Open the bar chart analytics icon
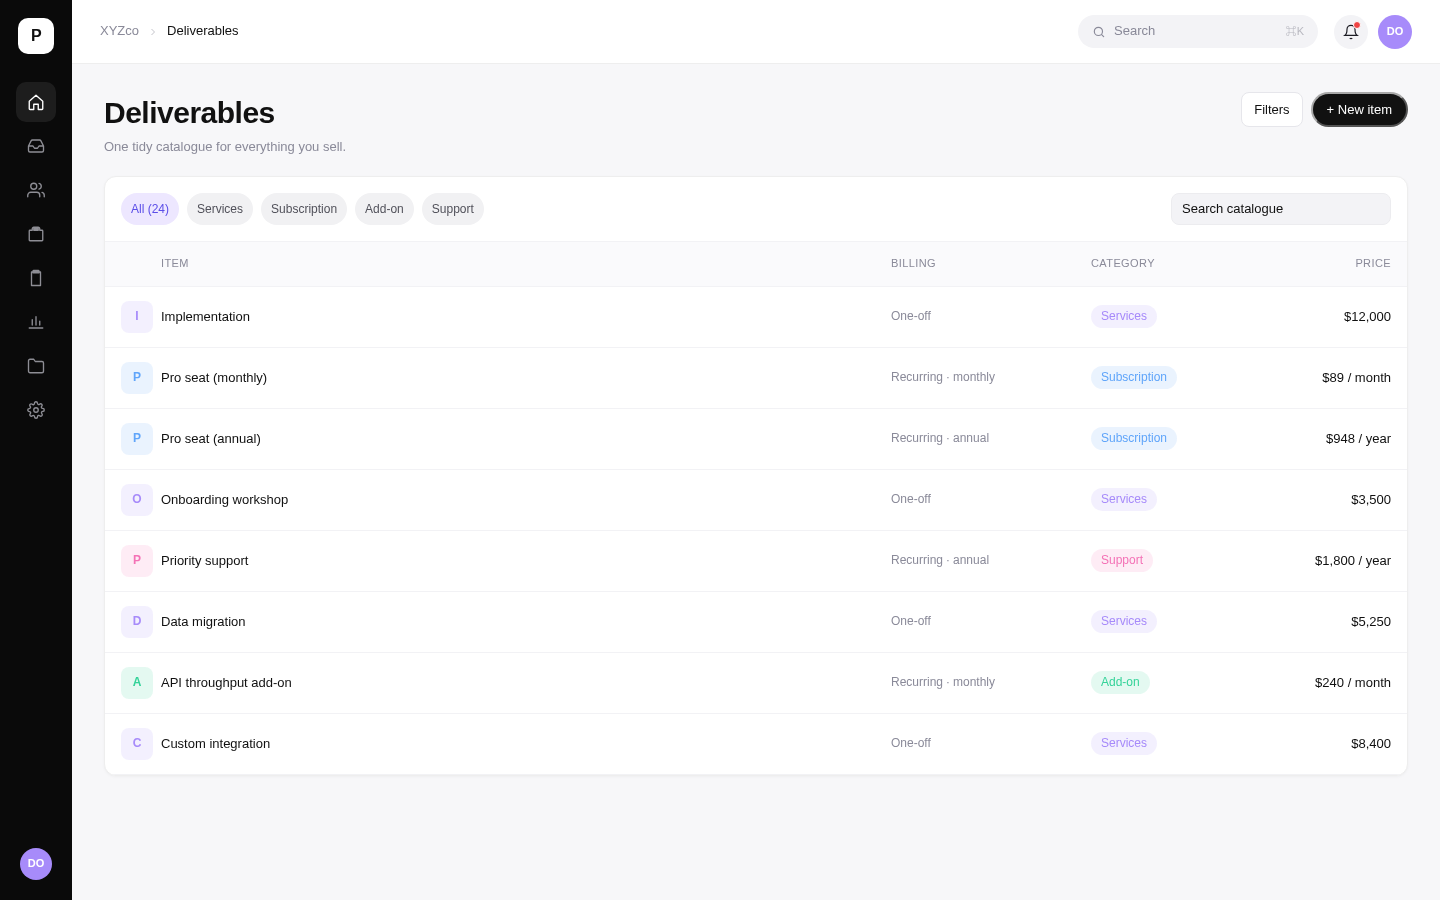Viewport: 1440px width, 900px height. click(x=36, y=322)
